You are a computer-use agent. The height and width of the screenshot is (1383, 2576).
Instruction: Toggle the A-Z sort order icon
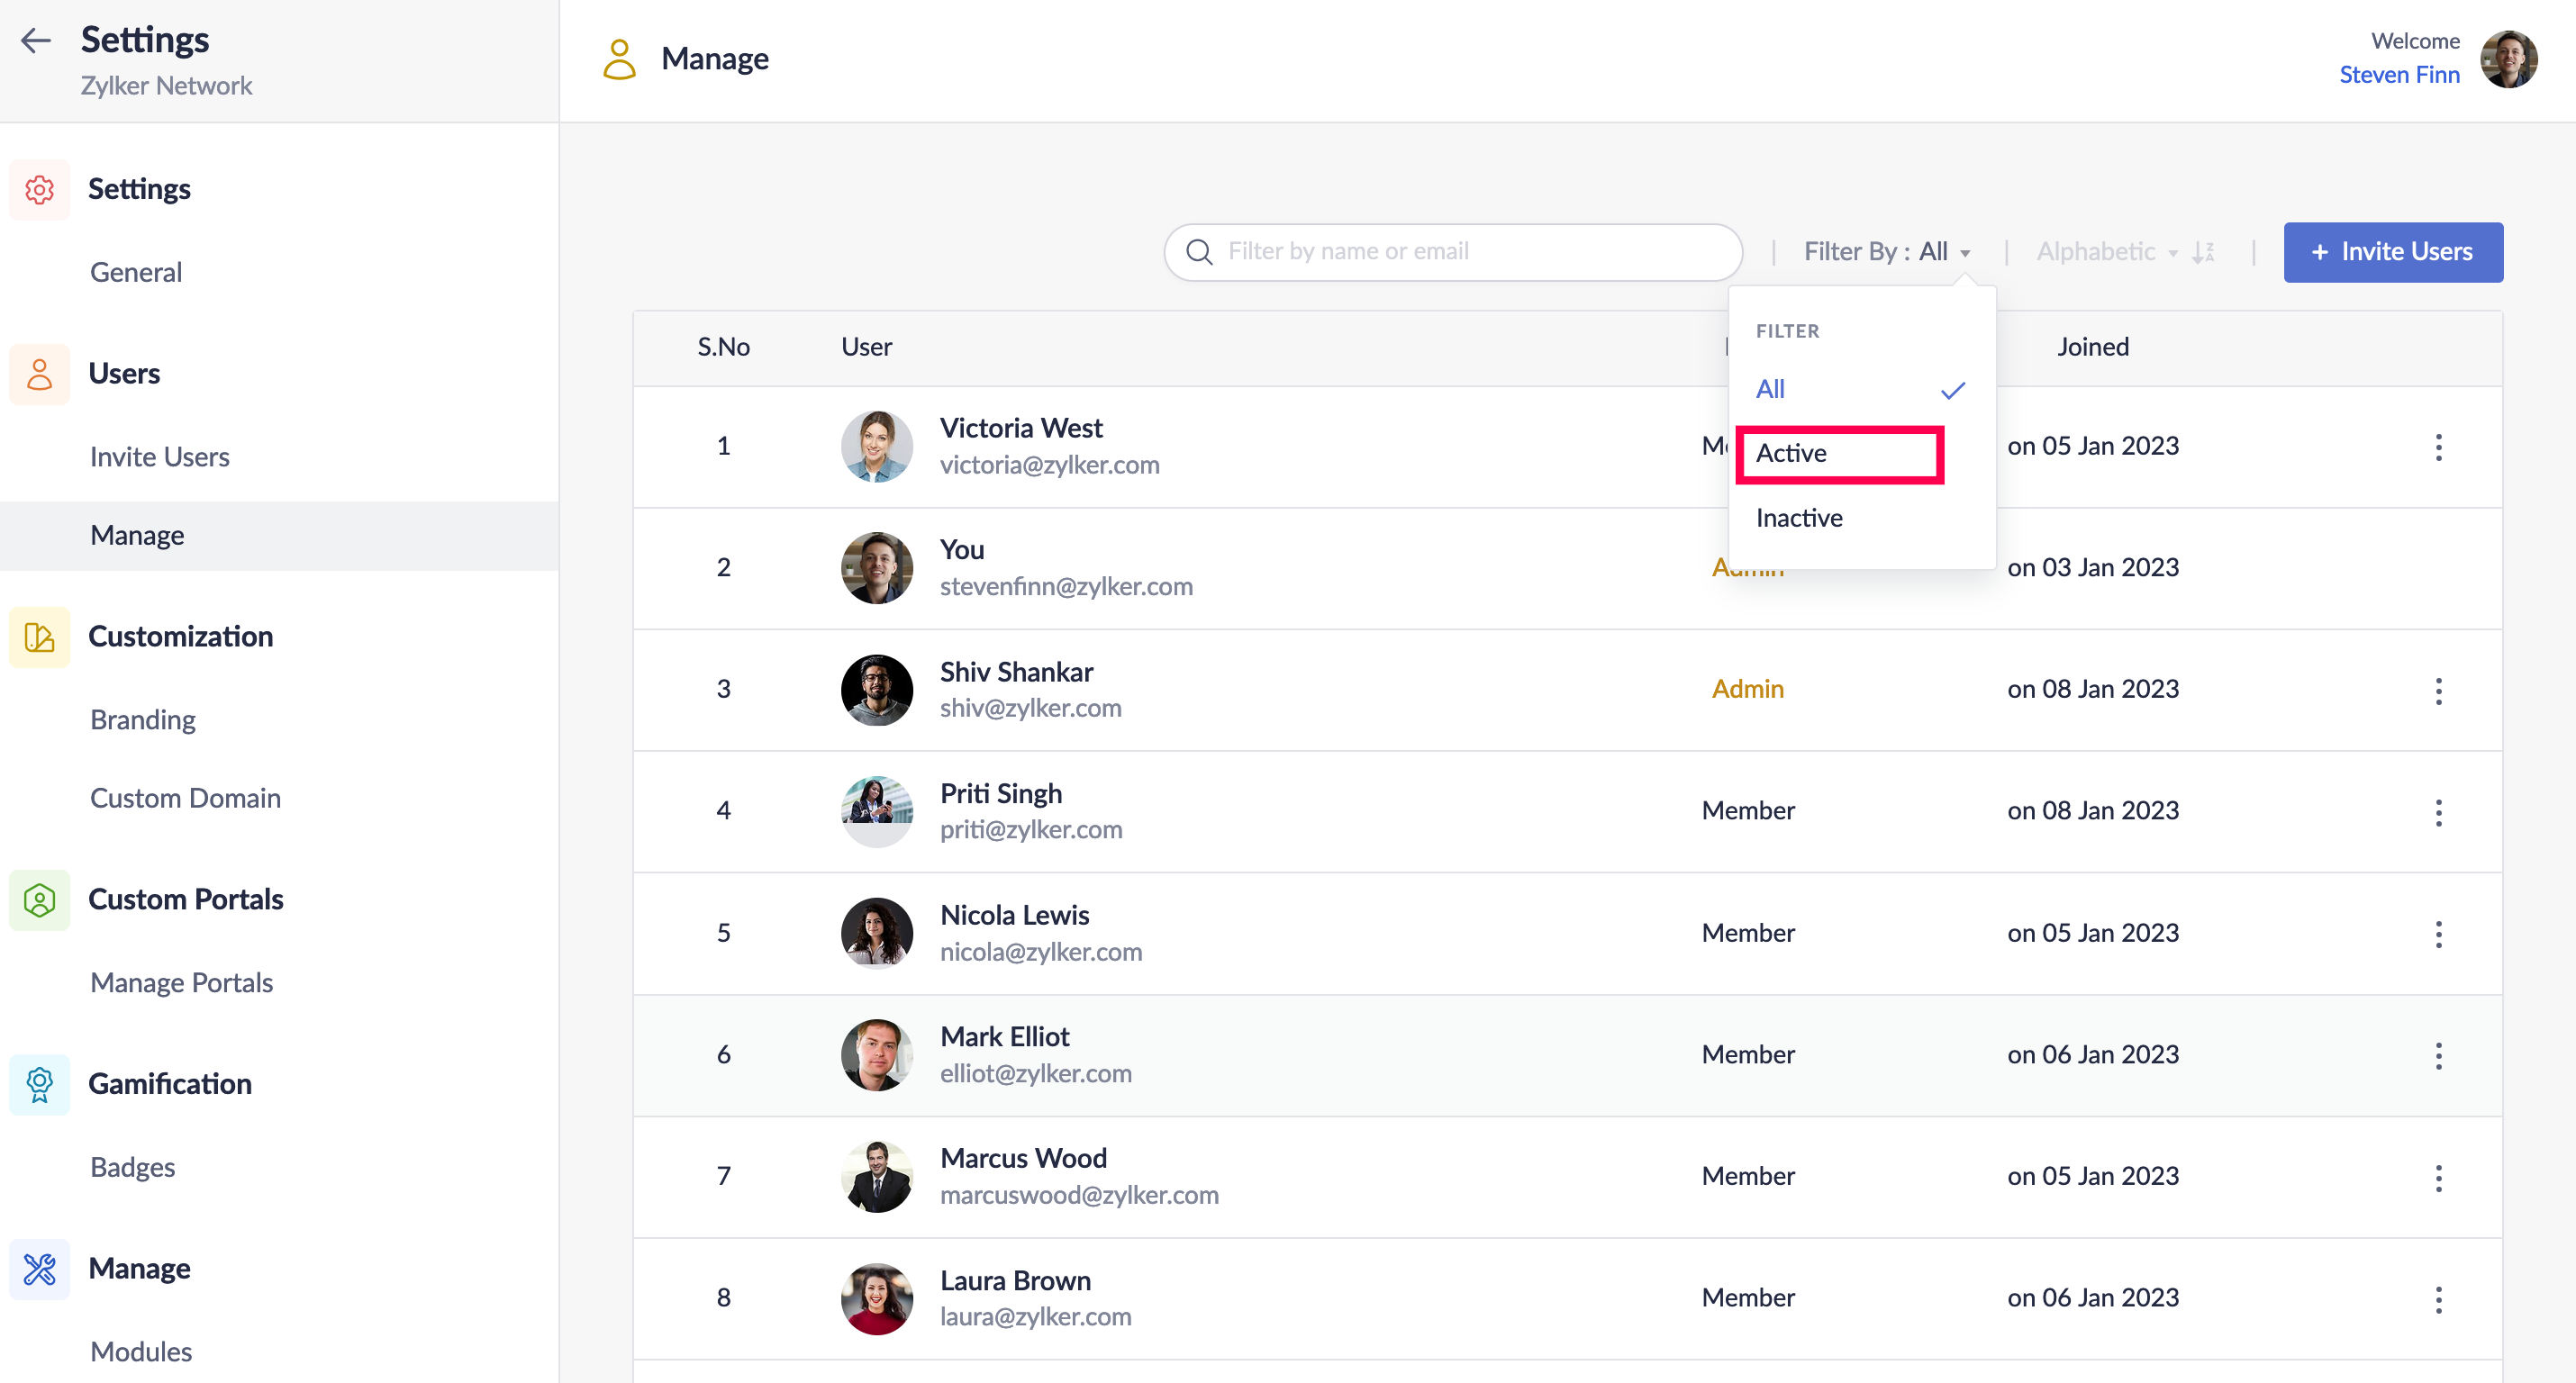tap(2204, 252)
